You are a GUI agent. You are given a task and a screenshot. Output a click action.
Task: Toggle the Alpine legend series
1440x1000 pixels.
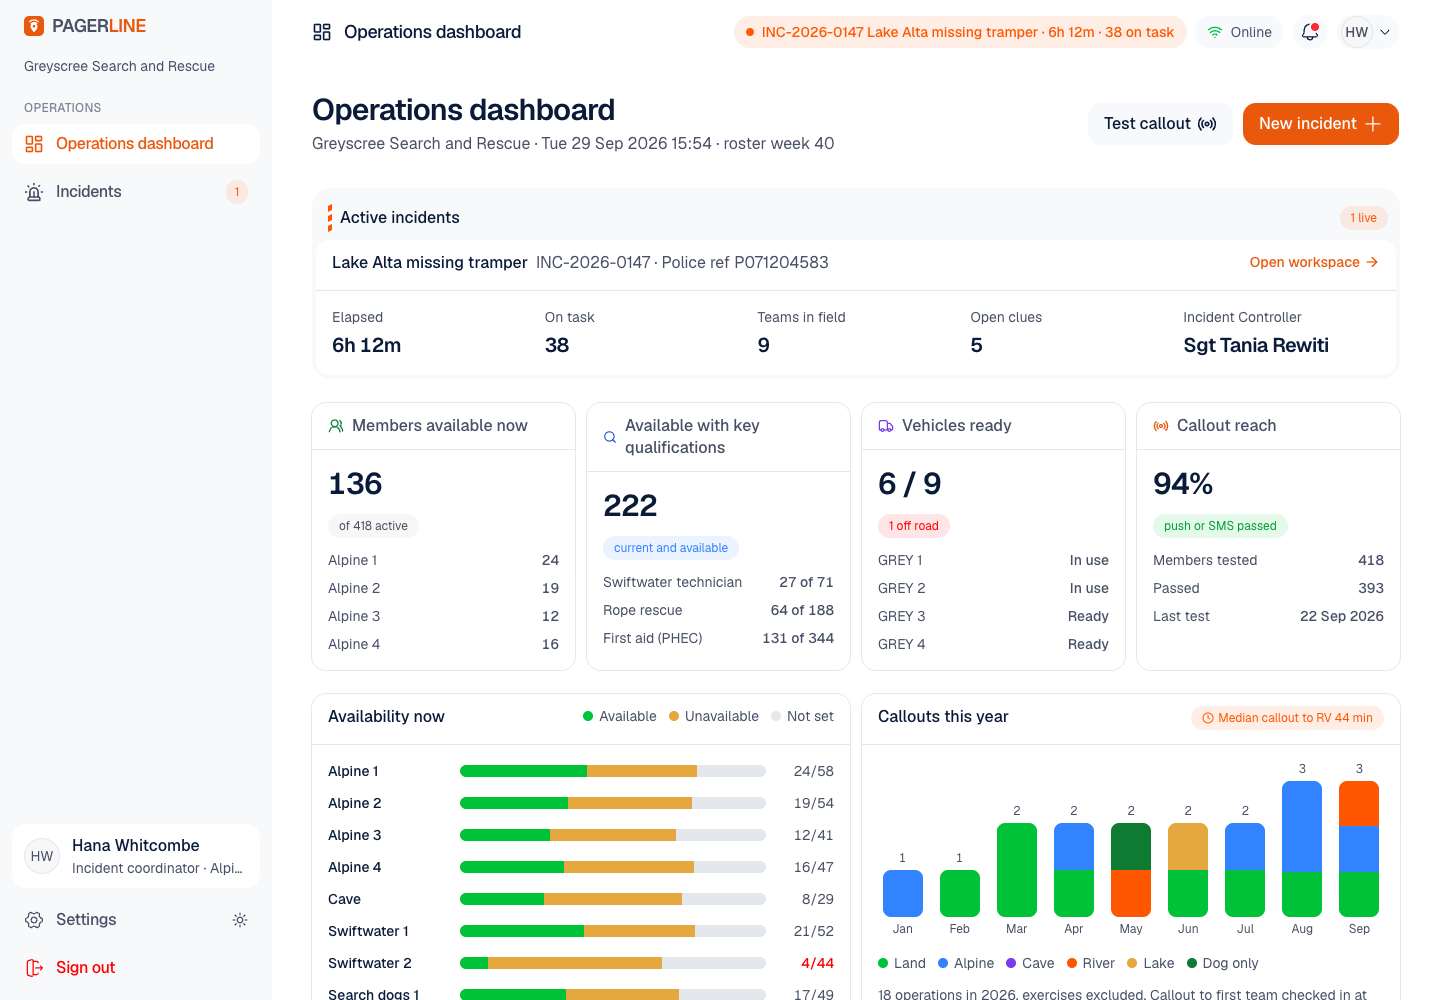click(x=966, y=963)
